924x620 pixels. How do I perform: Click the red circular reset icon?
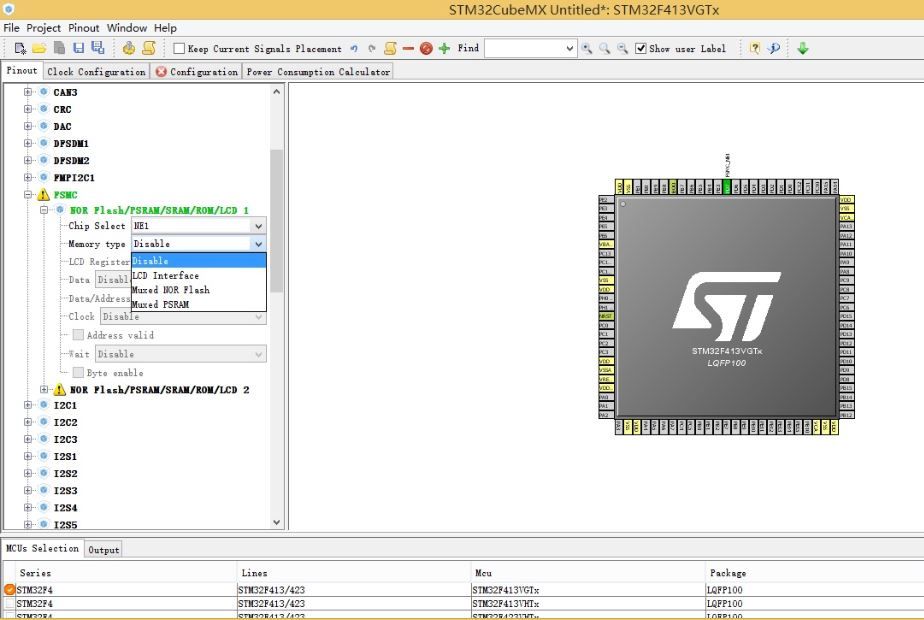pos(426,48)
